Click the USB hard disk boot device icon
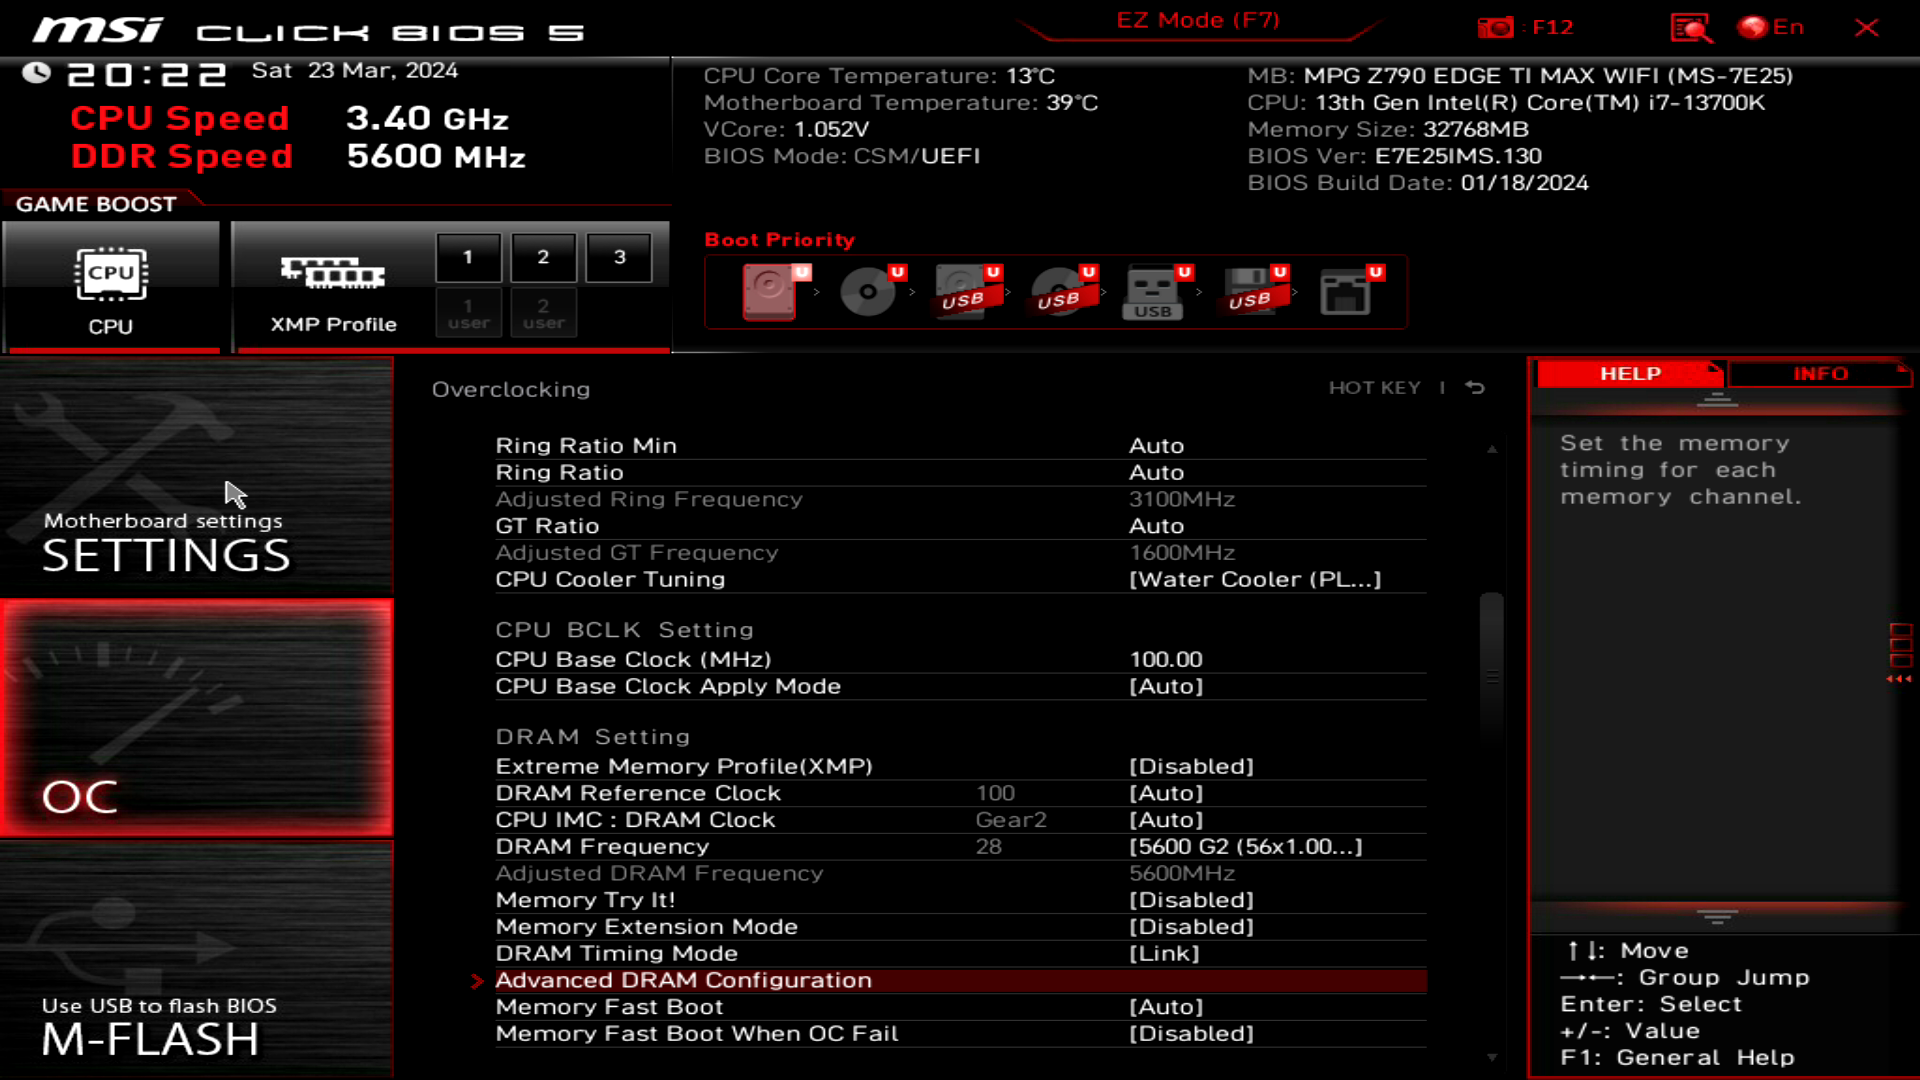This screenshot has height=1080, width=1920. tap(966, 291)
